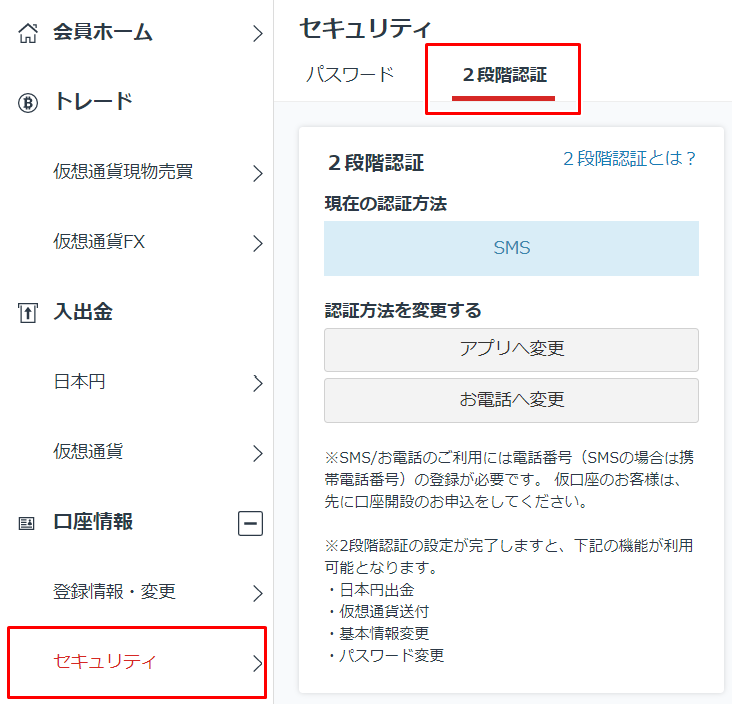The width and height of the screenshot is (732, 704).
Task: Click the bitcoin icon beside トレード
Action: pos(28,103)
